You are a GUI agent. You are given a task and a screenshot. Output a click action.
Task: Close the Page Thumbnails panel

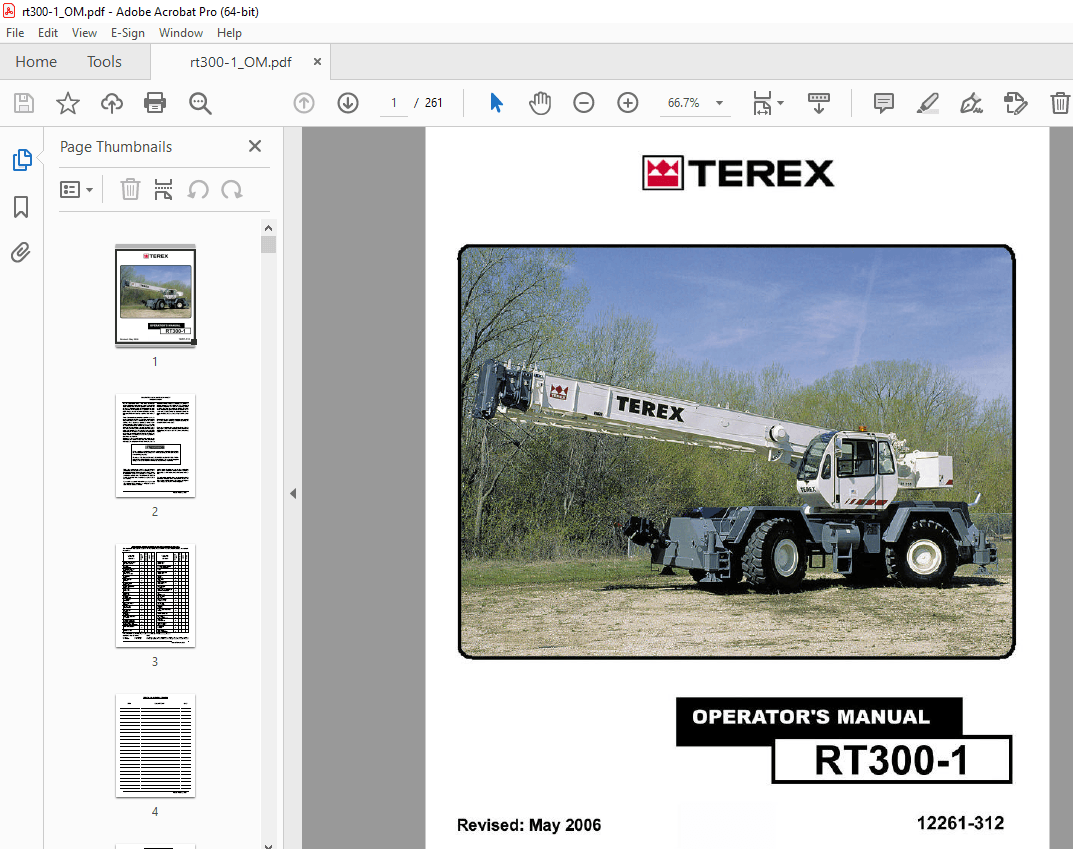255,146
